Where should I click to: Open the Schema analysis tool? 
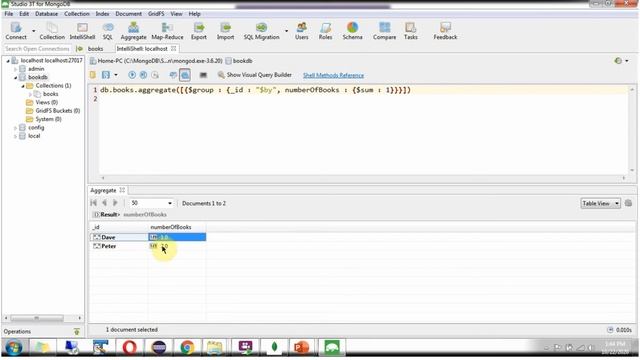click(352, 31)
